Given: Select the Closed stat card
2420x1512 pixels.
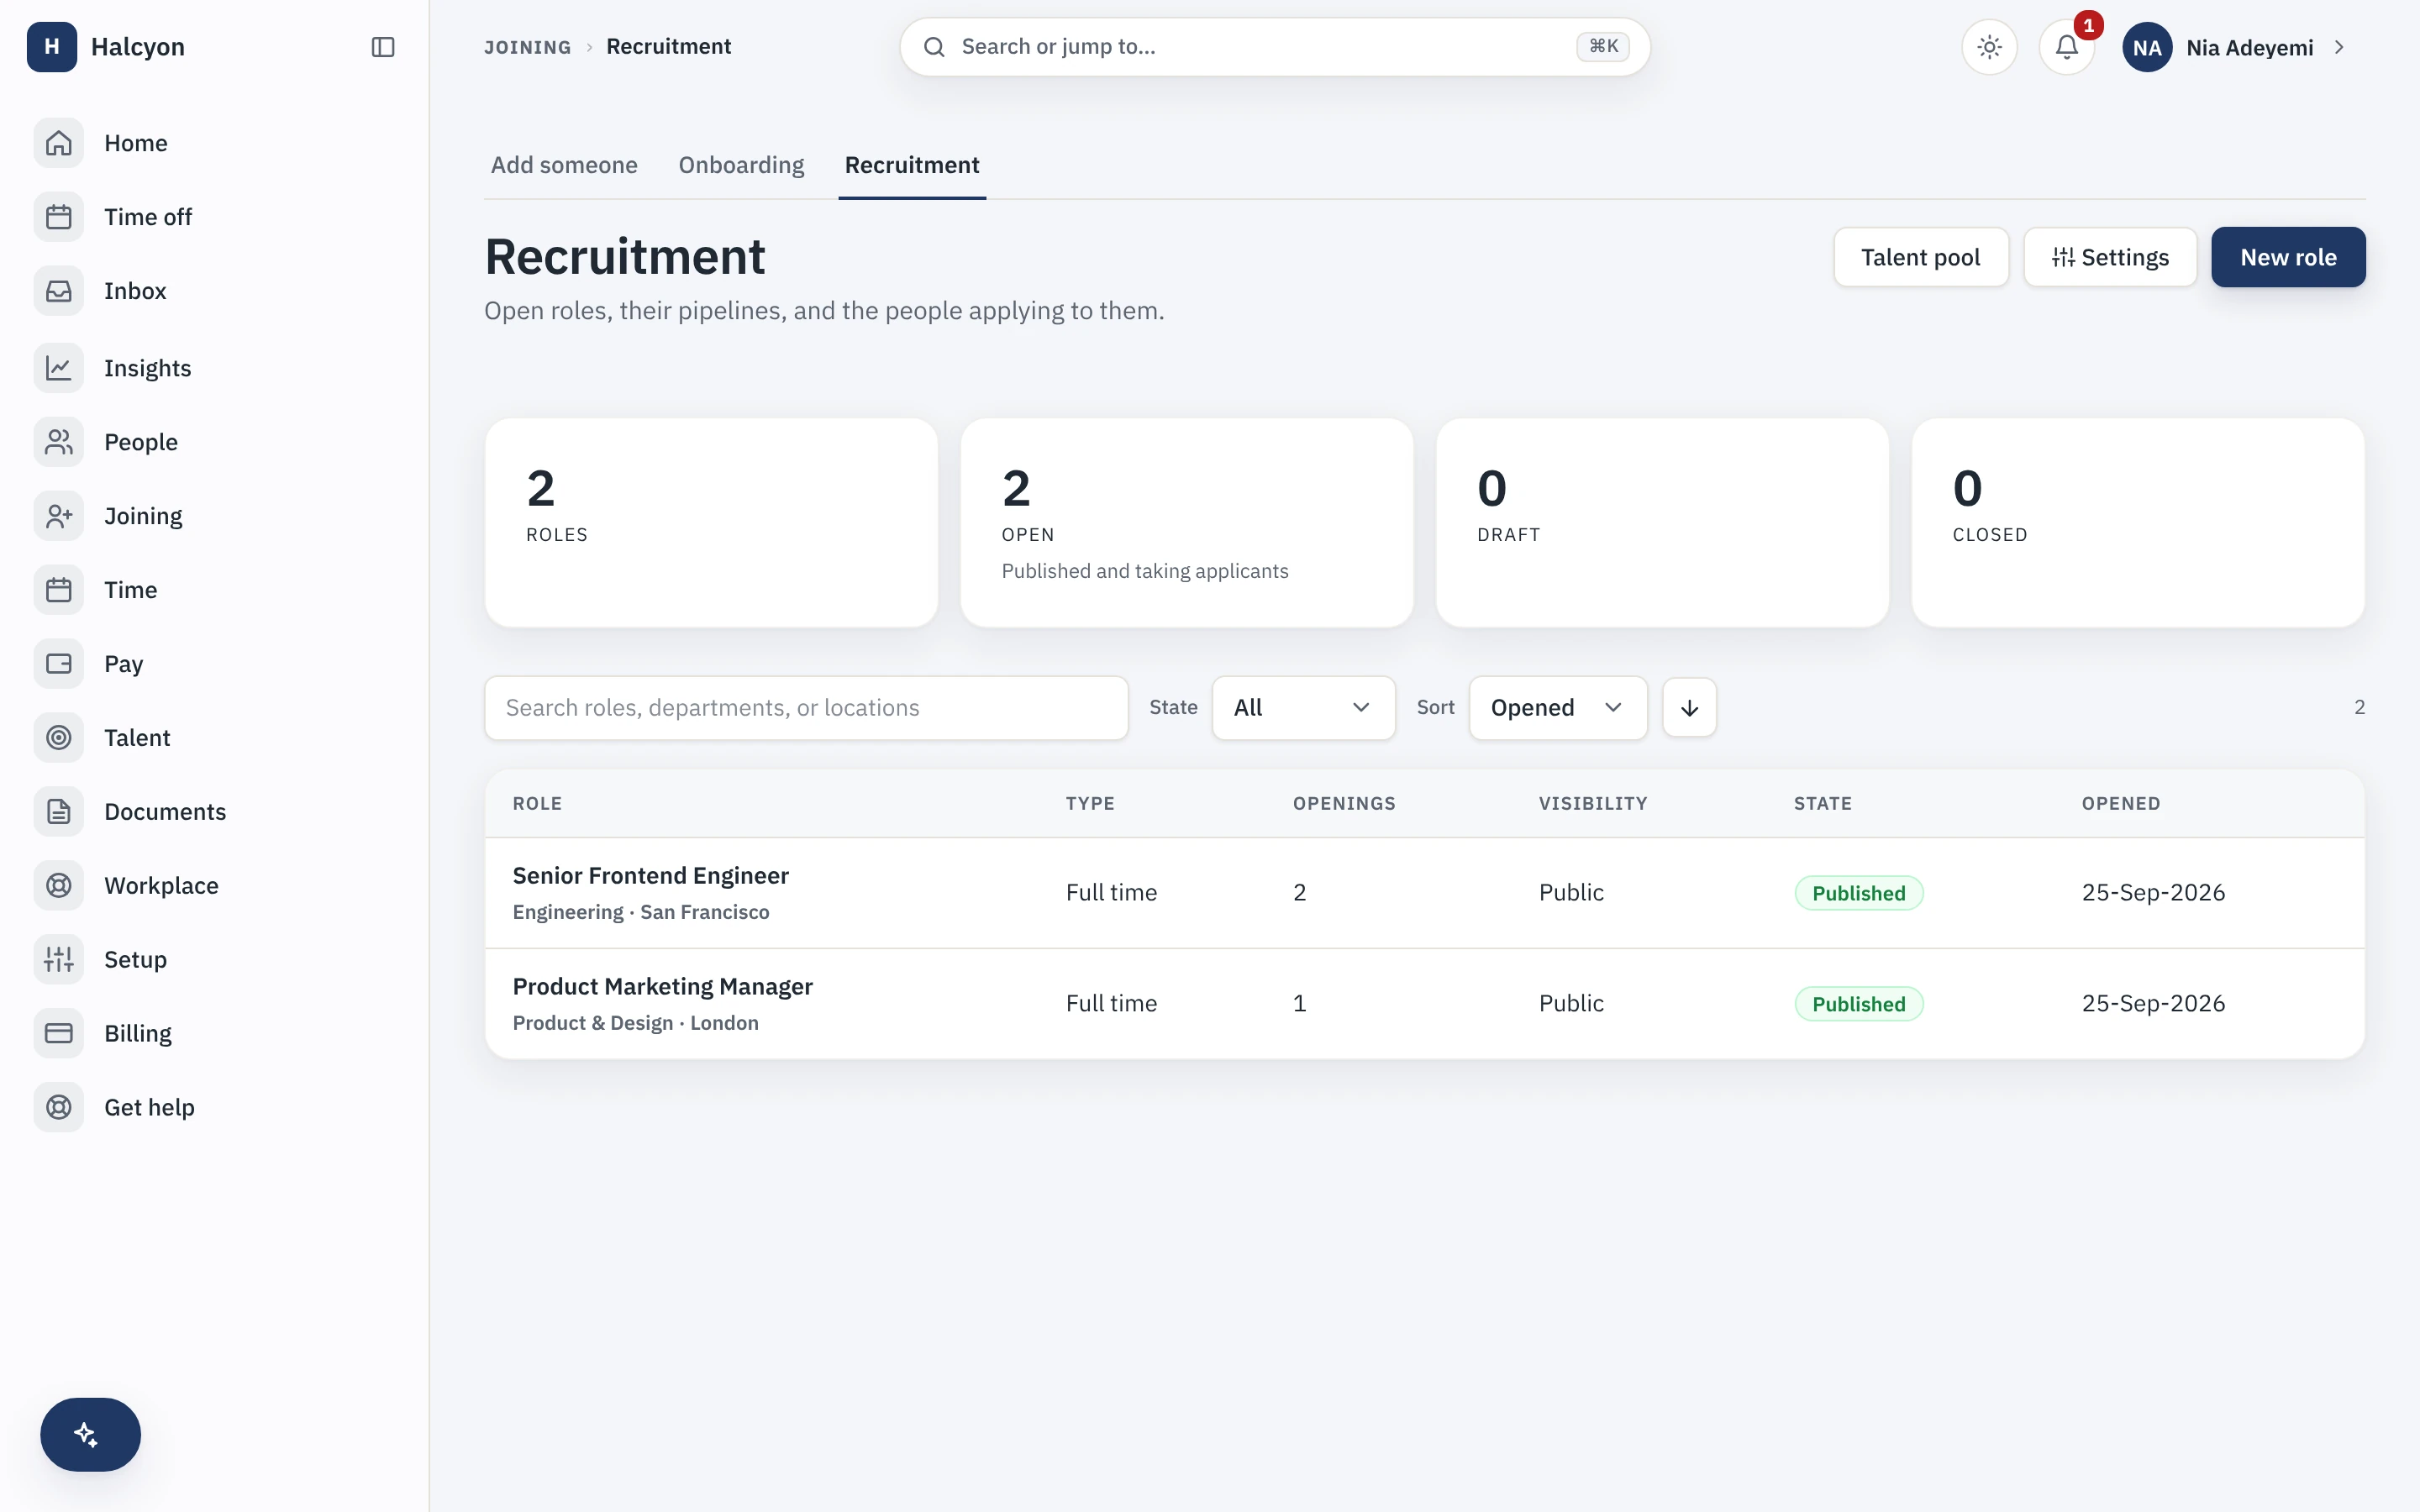Looking at the screenshot, I should tap(2138, 523).
